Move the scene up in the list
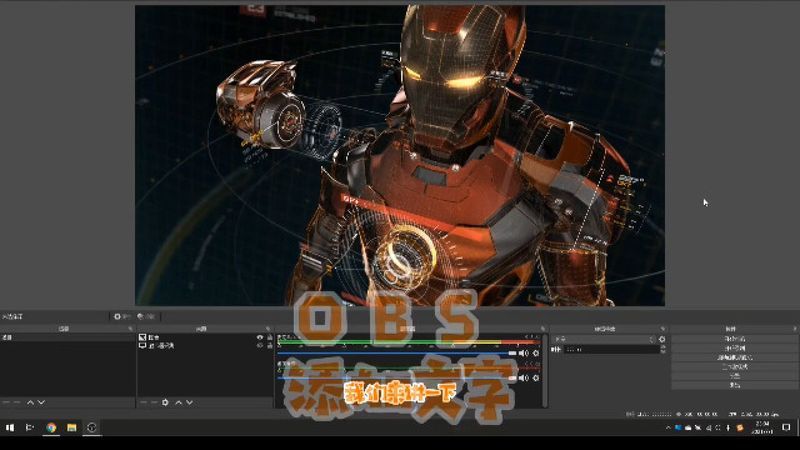The height and width of the screenshot is (450, 800). tap(30, 403)
